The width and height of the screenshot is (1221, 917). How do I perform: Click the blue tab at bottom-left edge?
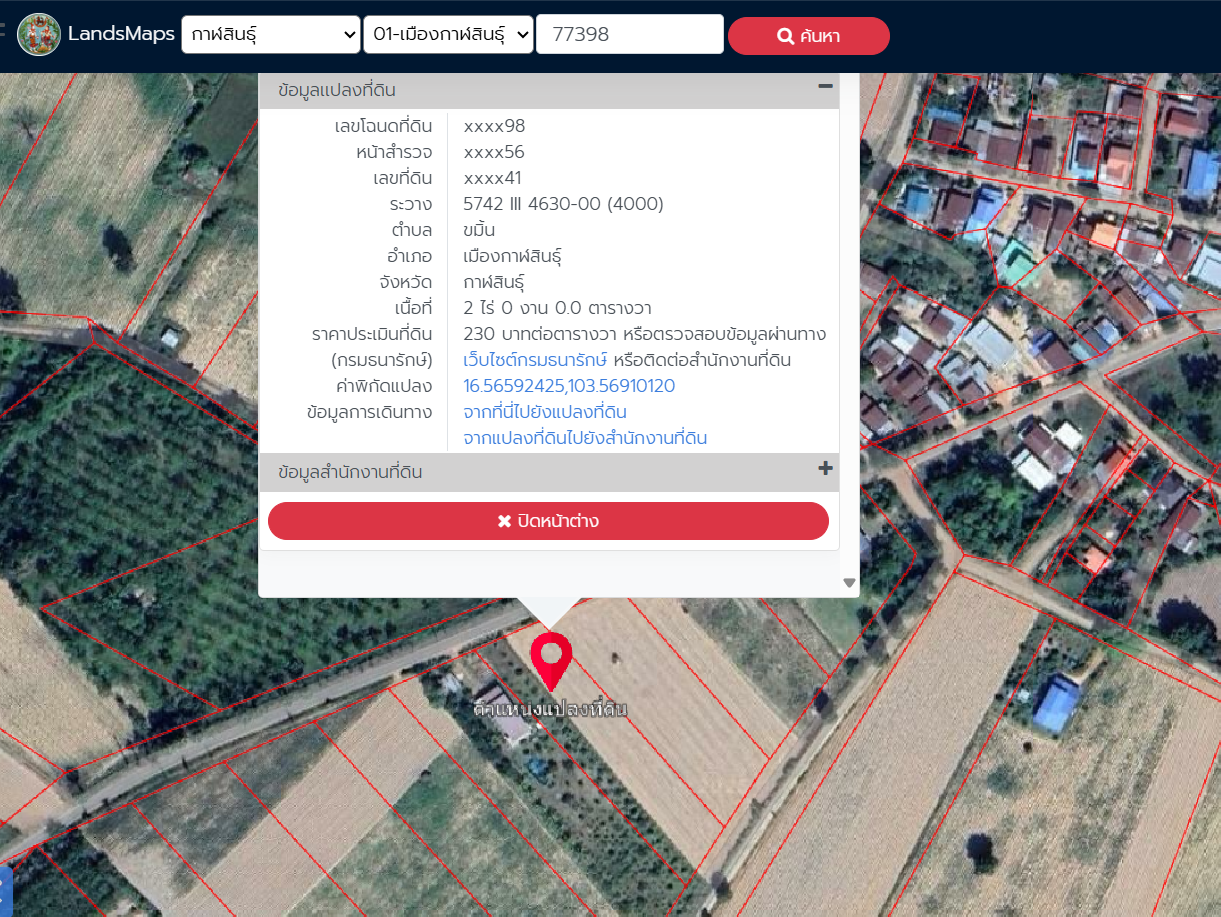(4, 891)
